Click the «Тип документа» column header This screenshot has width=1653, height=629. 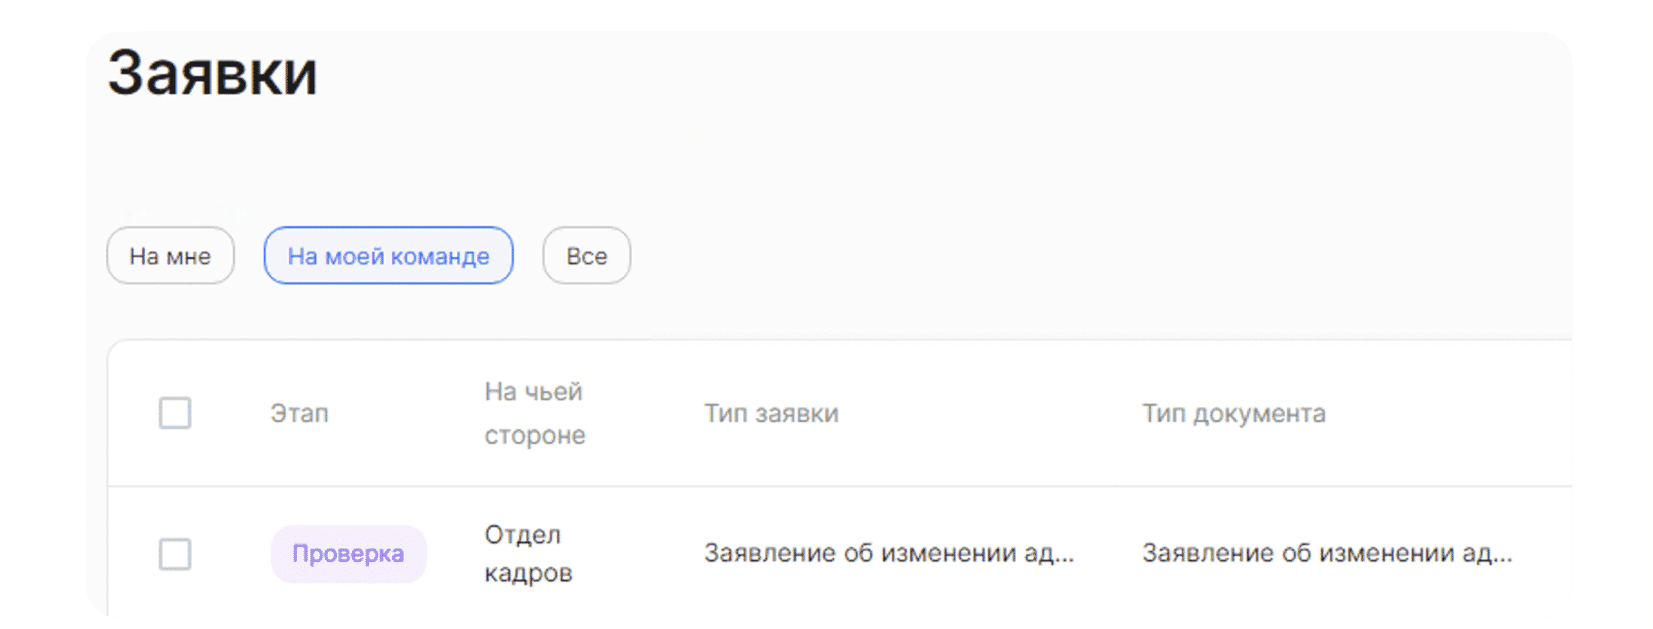[1234, 413]
